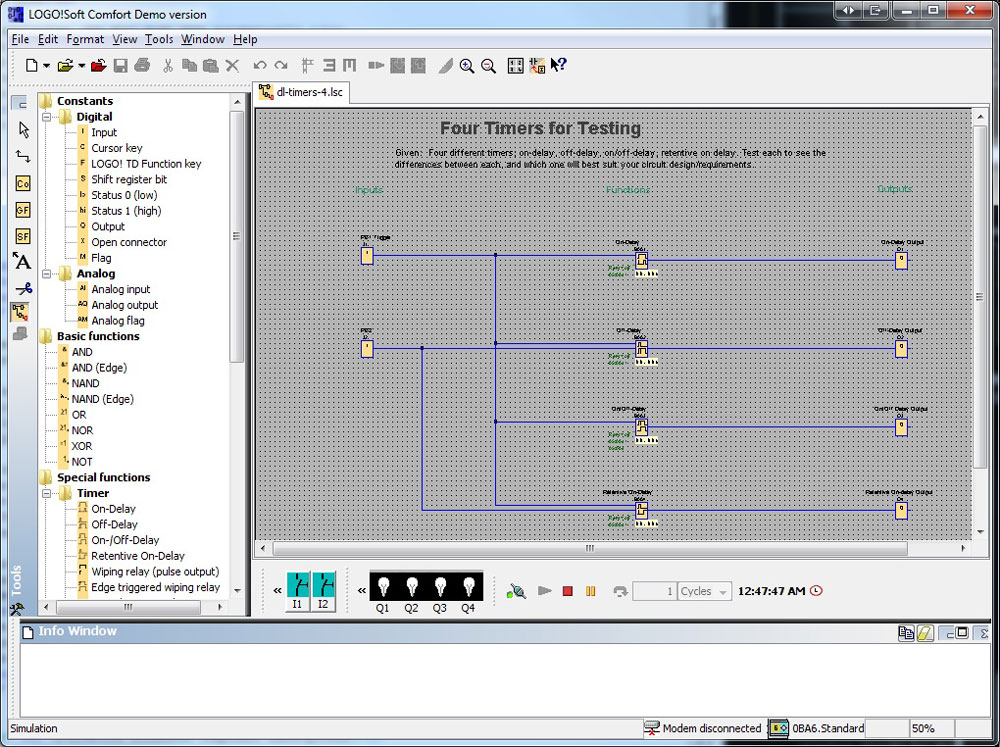Toggle input switch I2
Viewport: 1000px width, 747px height.
tap(323, 586)
